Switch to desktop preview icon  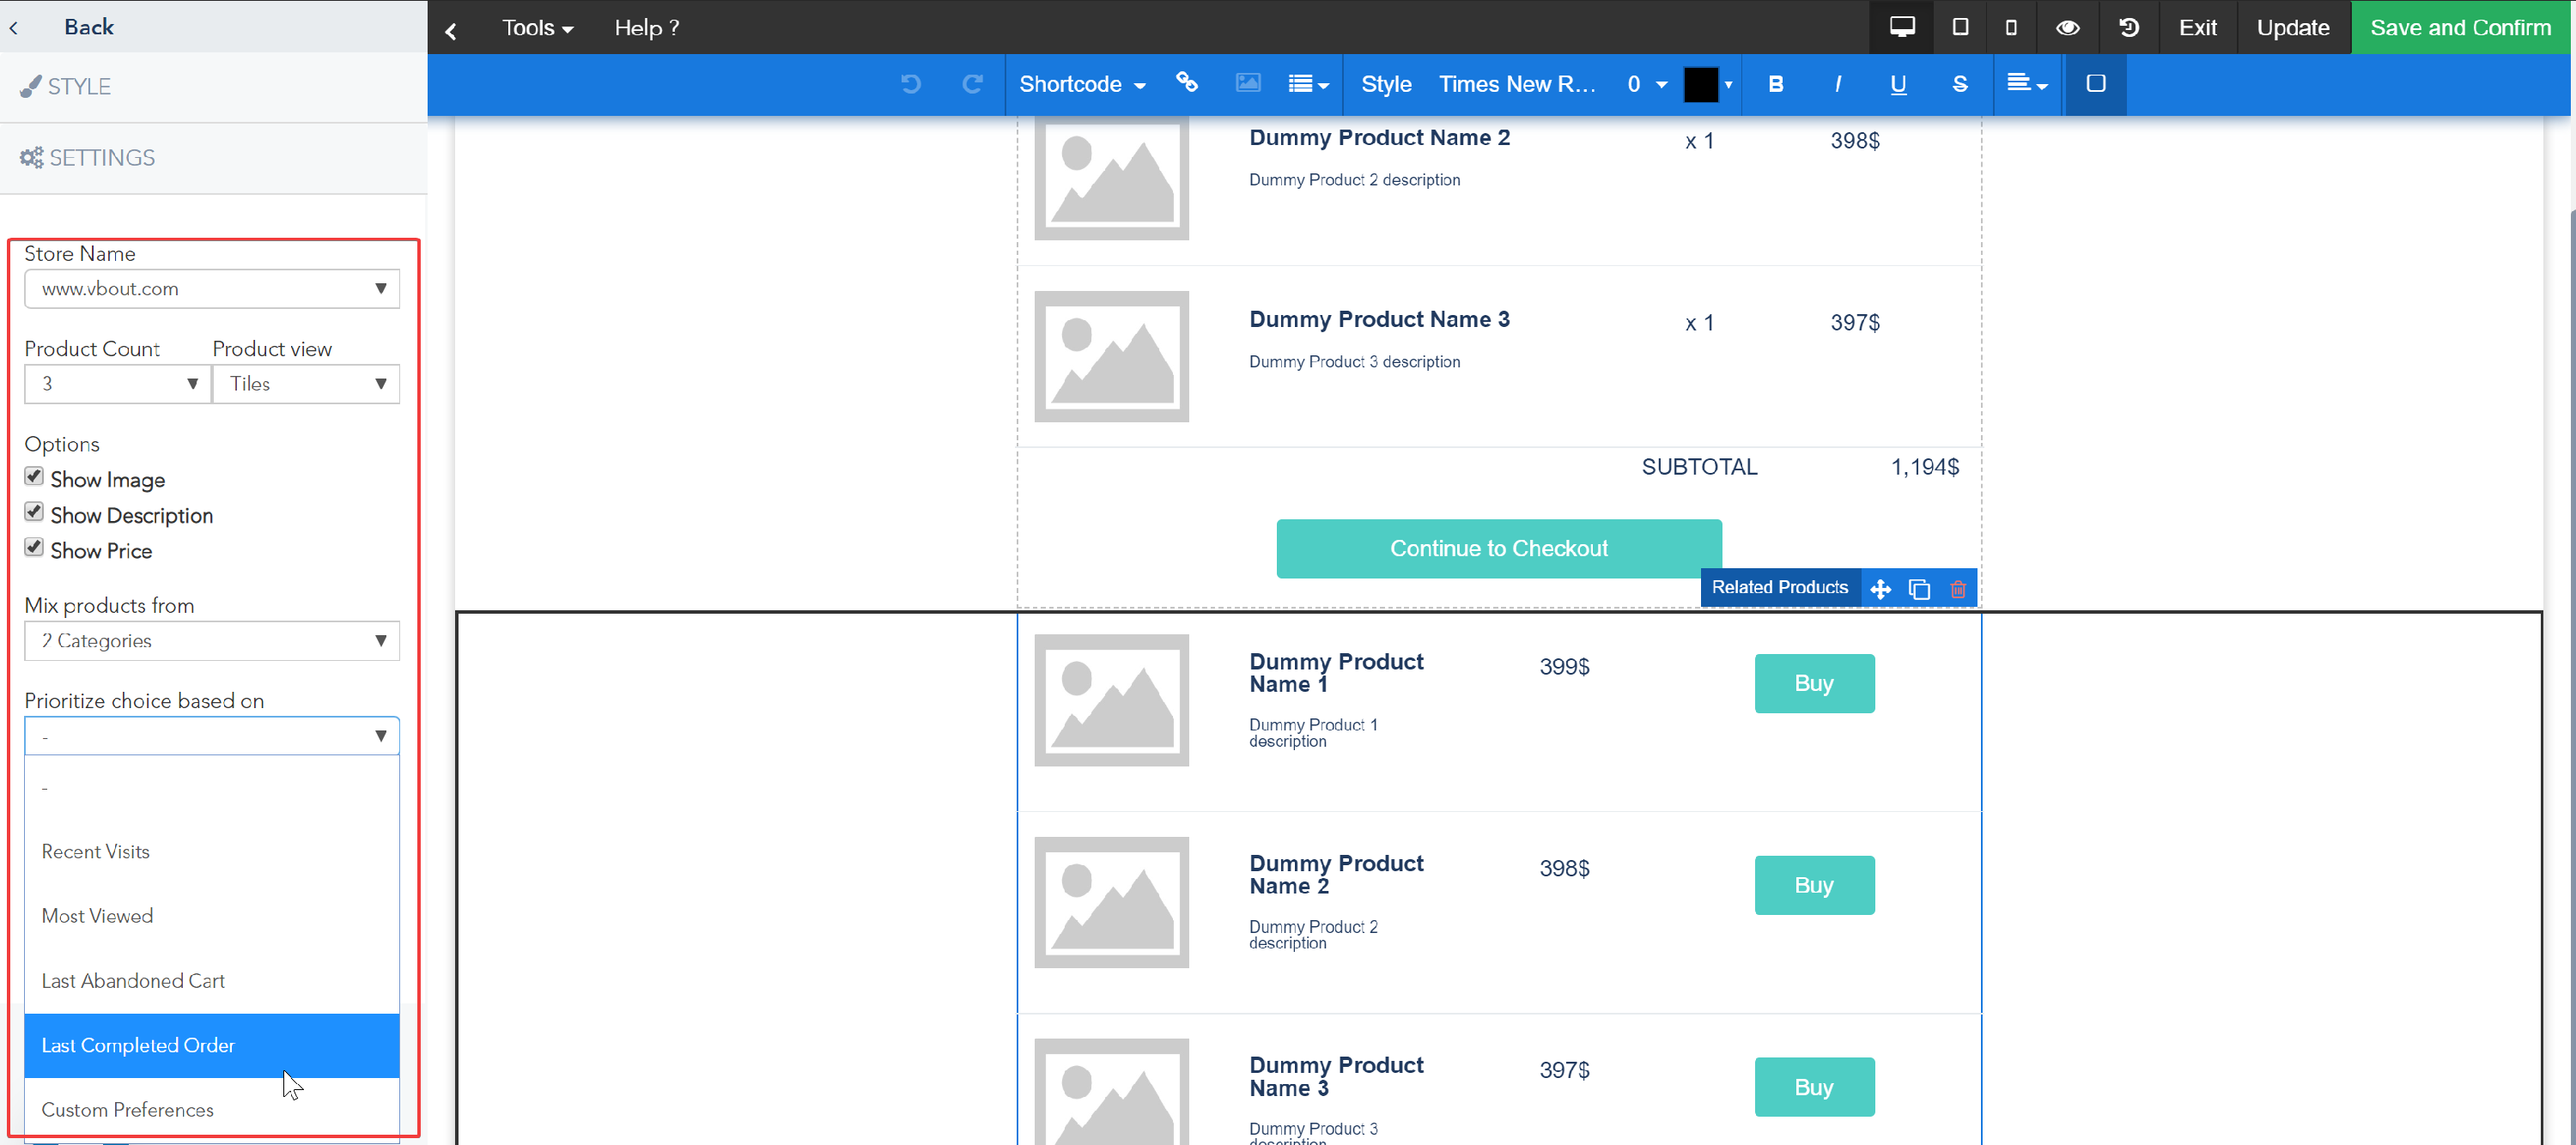coord(1901,27)
